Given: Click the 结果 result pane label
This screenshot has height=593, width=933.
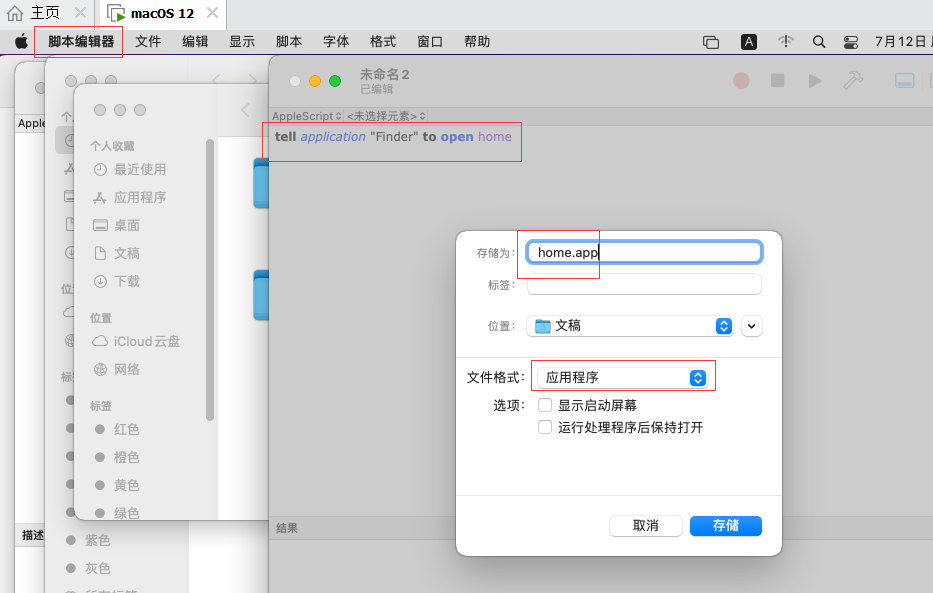Looking at the screenshot, I should click(287, 528).
